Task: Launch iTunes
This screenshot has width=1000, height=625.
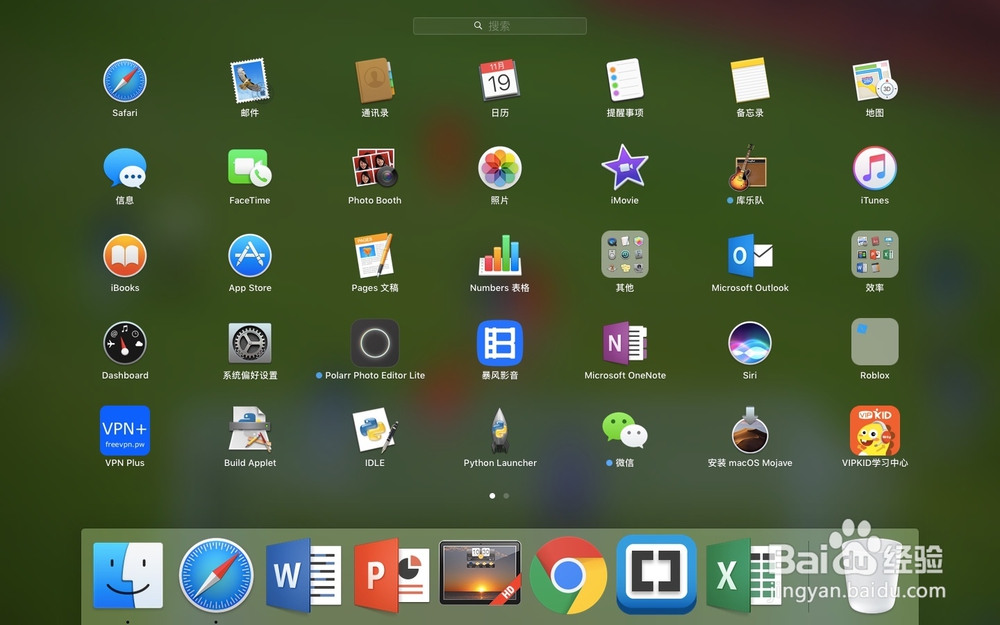Action: tap(874, 168)
